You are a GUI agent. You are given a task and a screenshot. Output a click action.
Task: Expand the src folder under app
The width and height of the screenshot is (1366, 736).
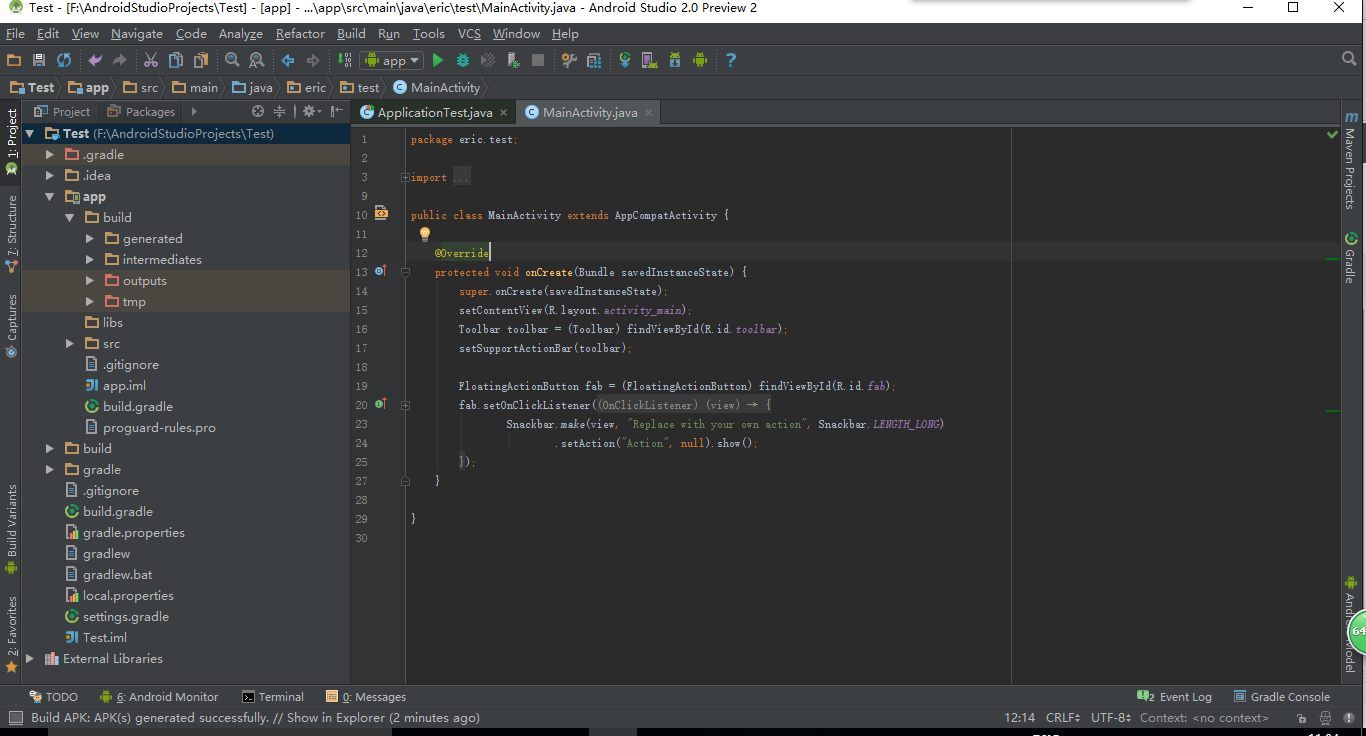(x=70, y=343)
